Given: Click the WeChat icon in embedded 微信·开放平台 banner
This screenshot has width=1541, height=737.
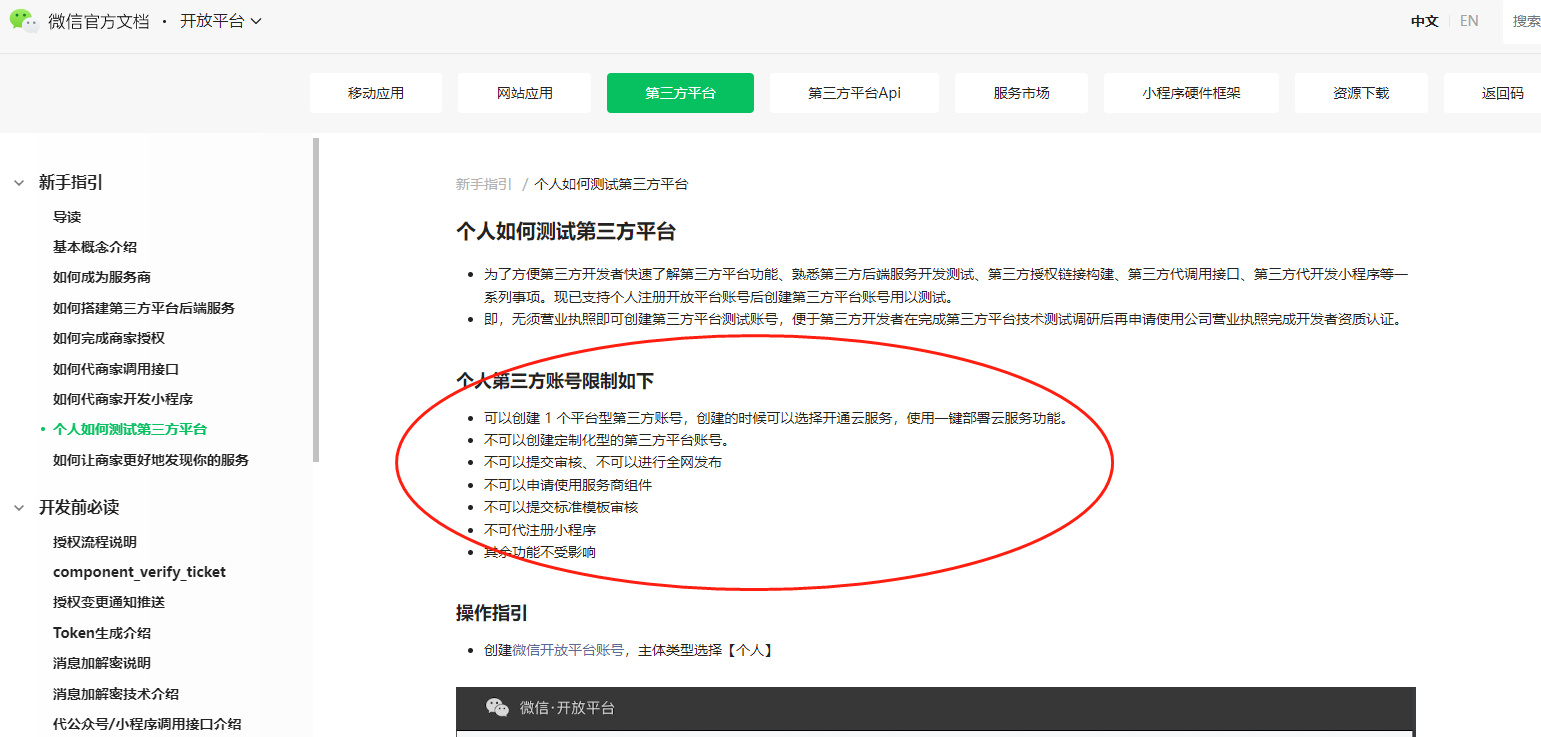Looking at the screenshot, I should pos(497,708).
